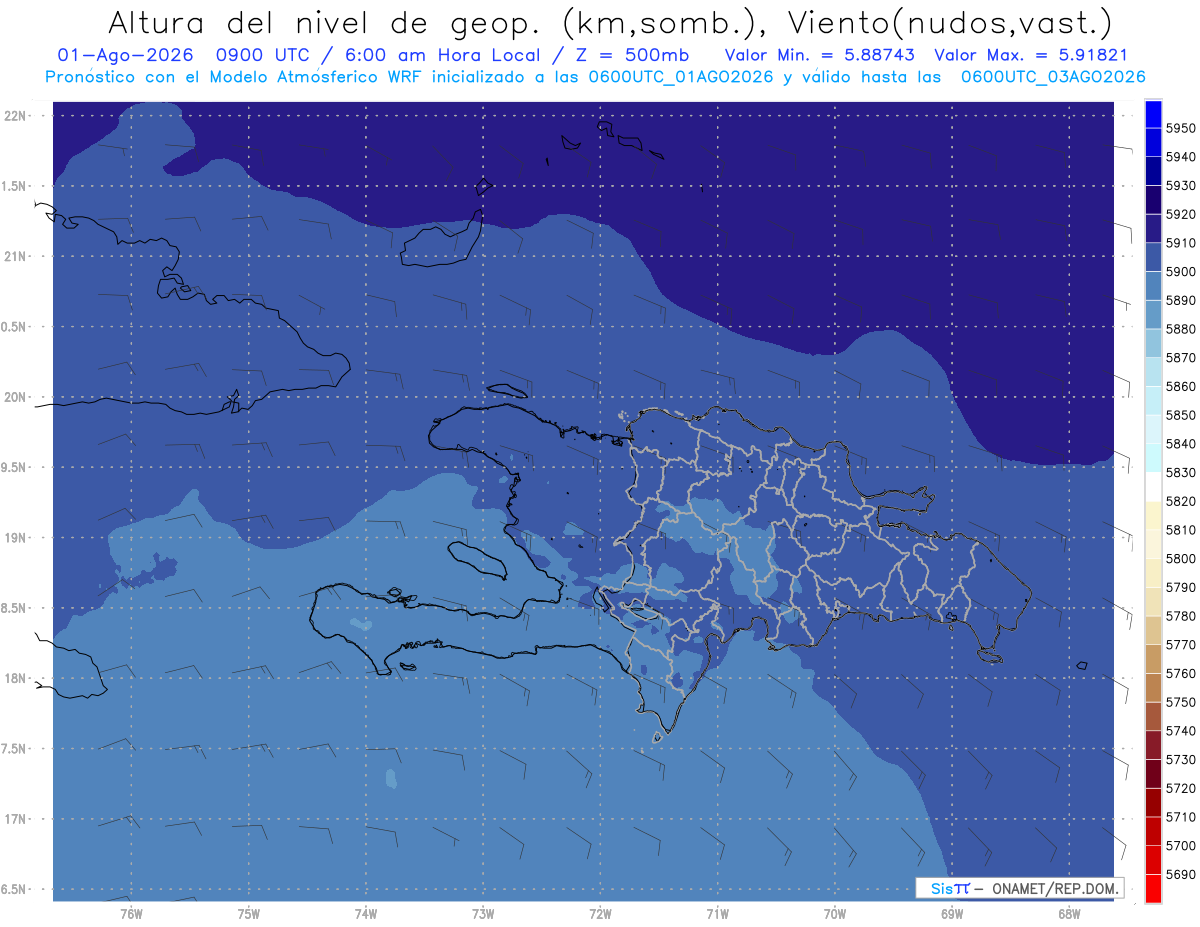1200x927 pixels.
Task: Click the colorbar label '5950'
Action: [1180, 128]
